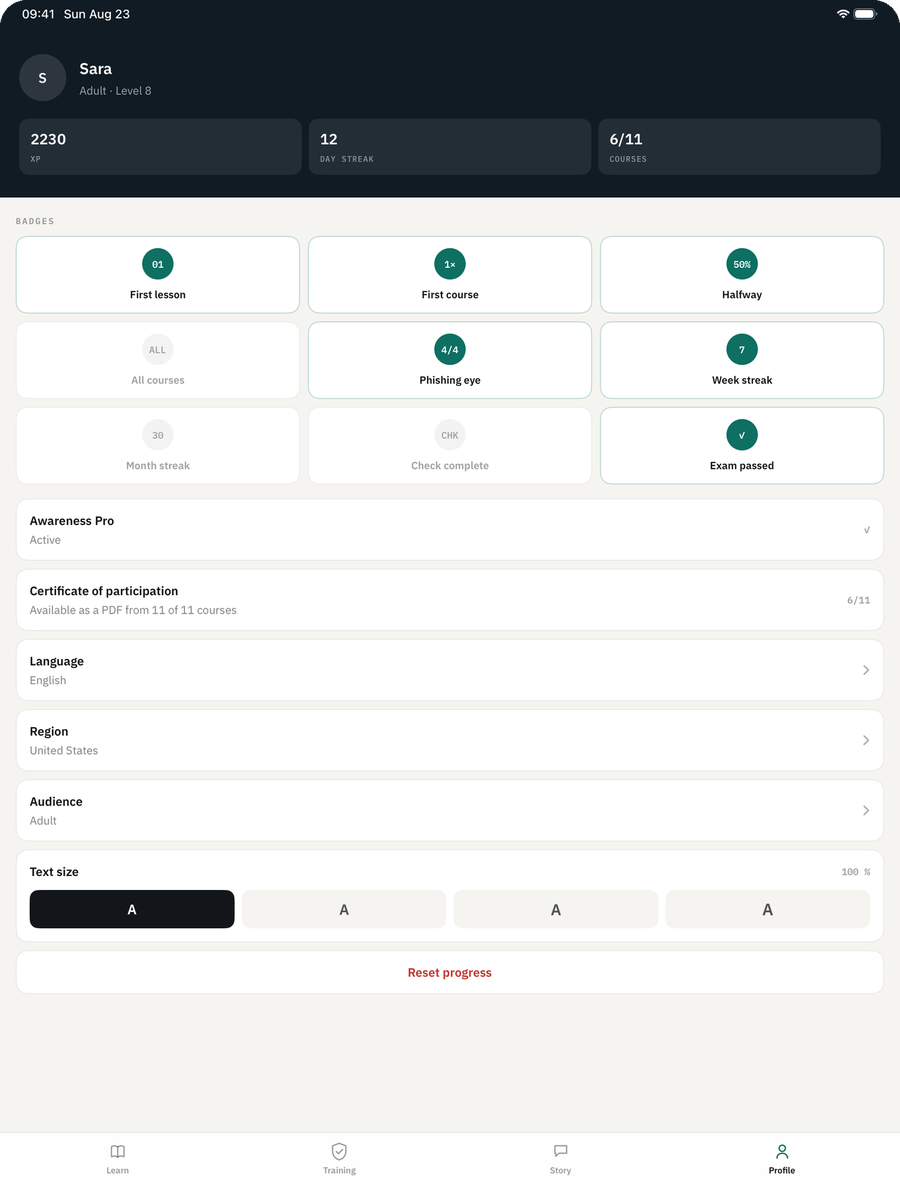Viewport: 900px width, 1200px height.
Task: Tap the 2230 XP stat card
Action: (x=160, y=147)
